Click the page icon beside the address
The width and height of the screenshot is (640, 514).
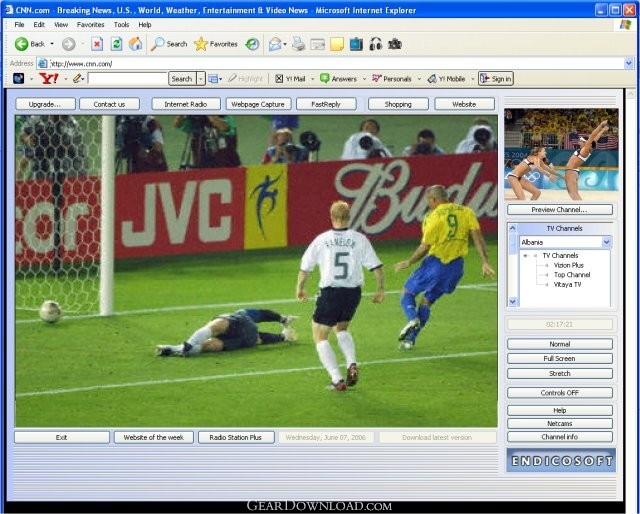(42, 63)
